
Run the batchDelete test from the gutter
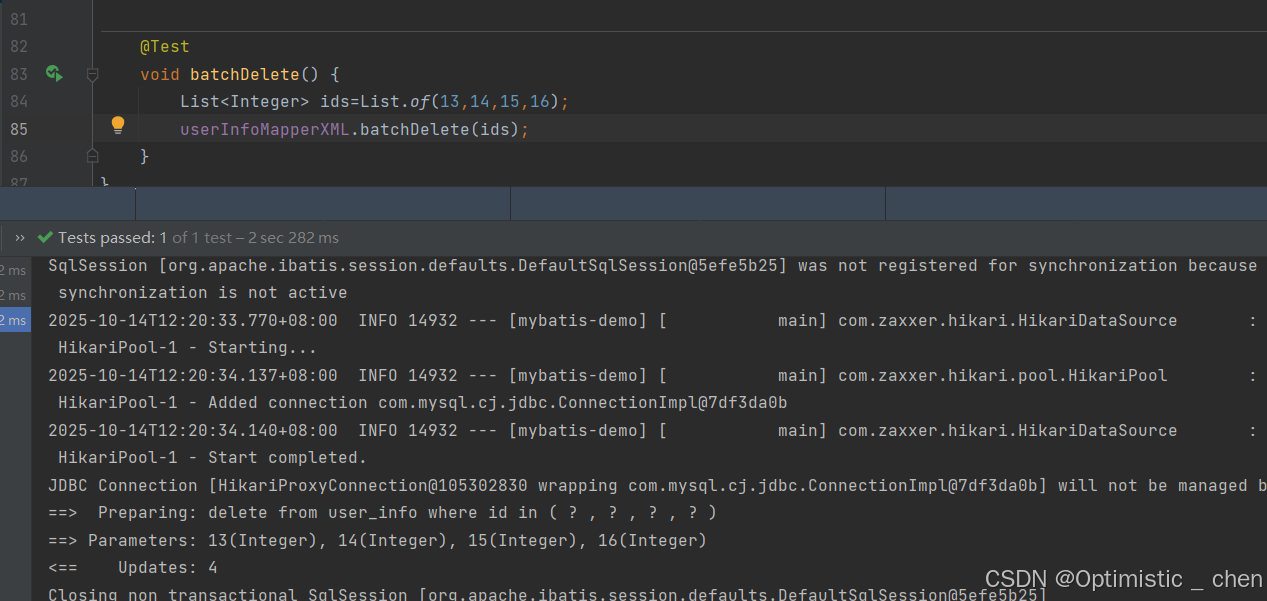point(54,74)
